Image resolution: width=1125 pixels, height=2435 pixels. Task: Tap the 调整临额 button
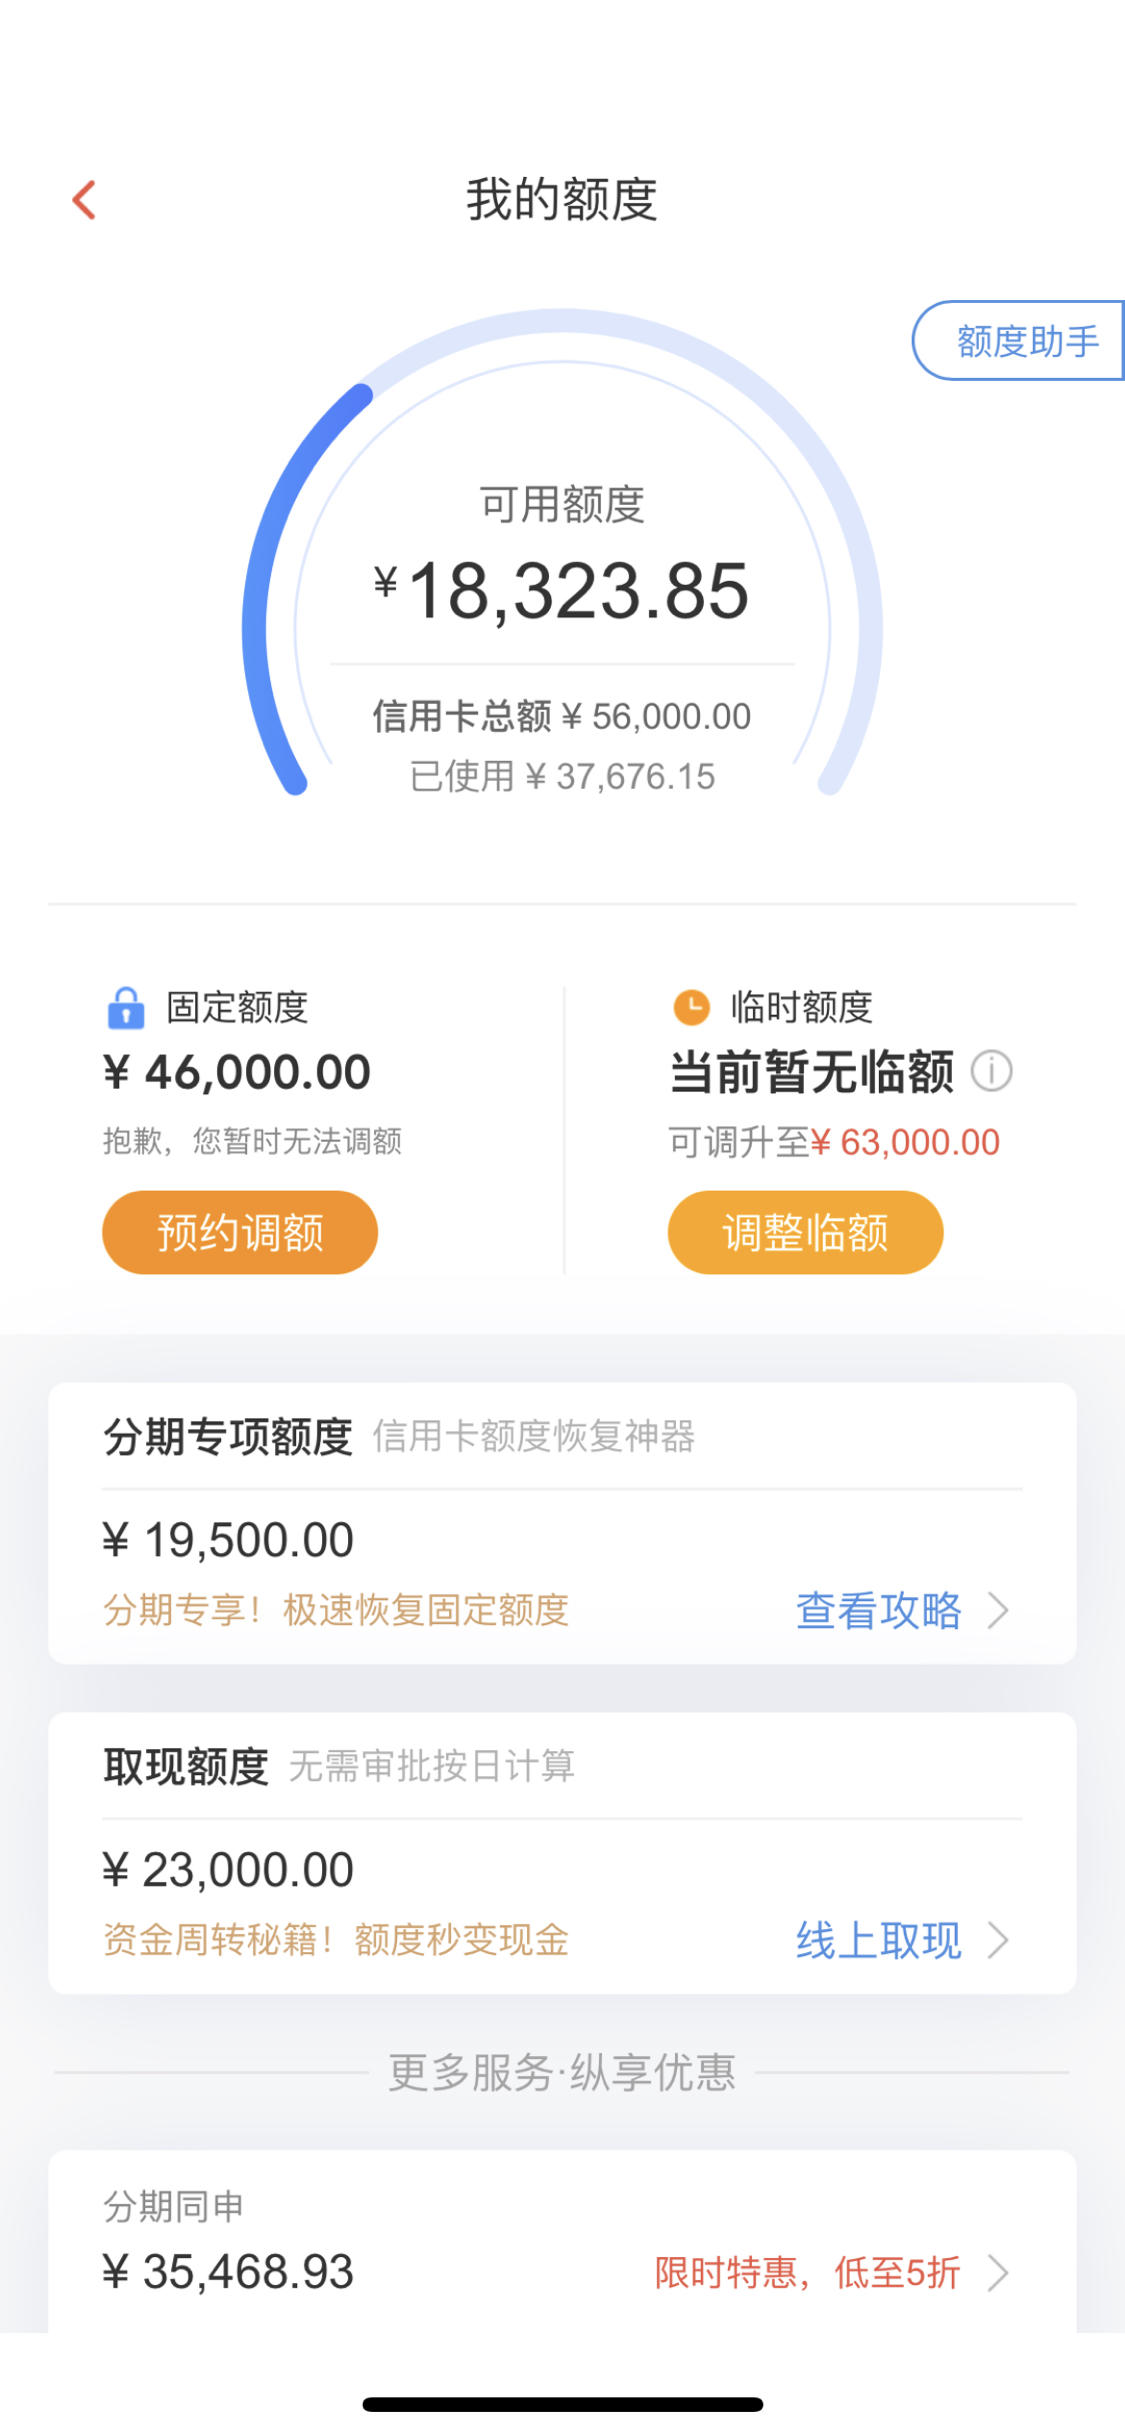pyautogui.click(x=805, y=1232)
